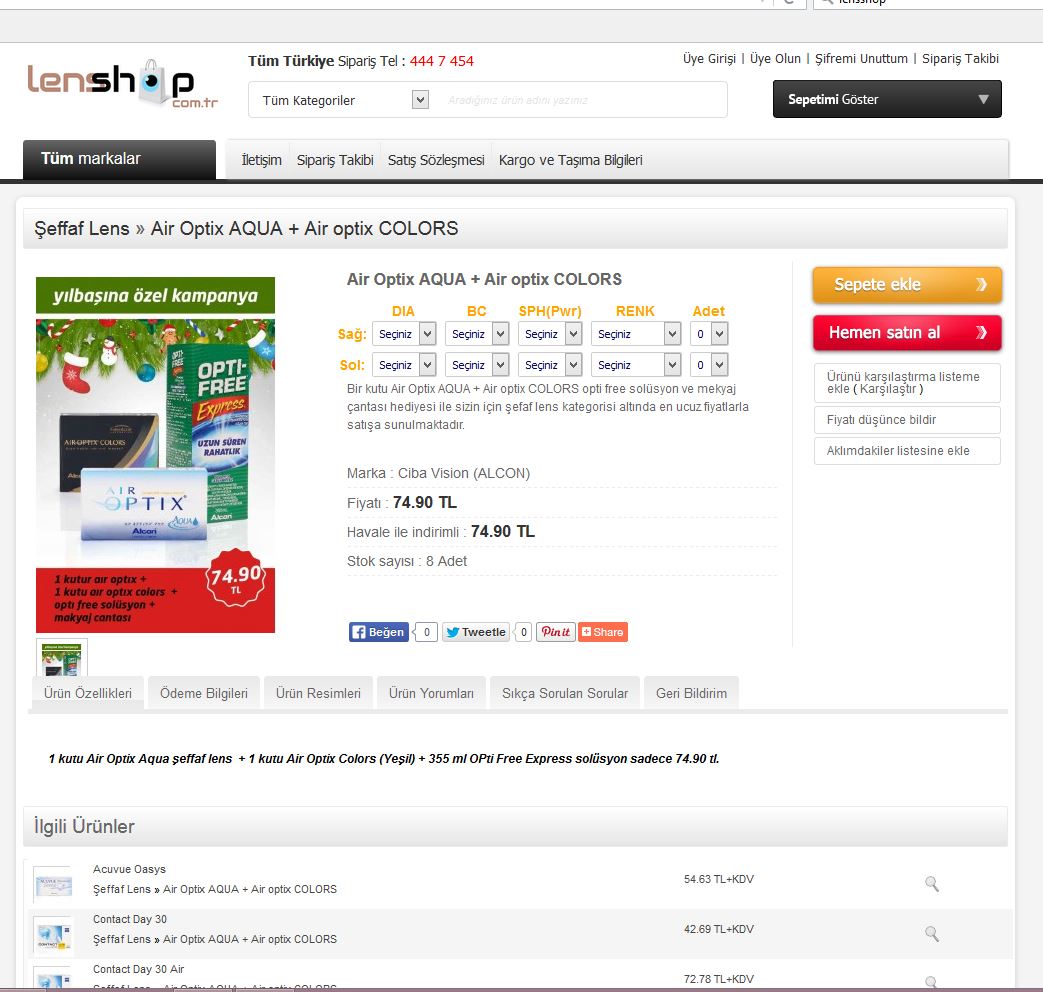
Task: Switch to Ödeme Bilgileri tab
Action: click(204, 693)
